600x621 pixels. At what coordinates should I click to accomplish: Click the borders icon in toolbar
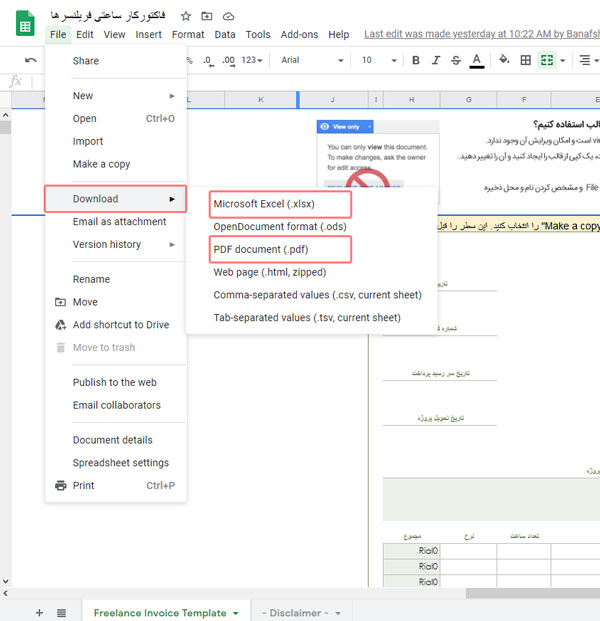(x=526, y=60)
